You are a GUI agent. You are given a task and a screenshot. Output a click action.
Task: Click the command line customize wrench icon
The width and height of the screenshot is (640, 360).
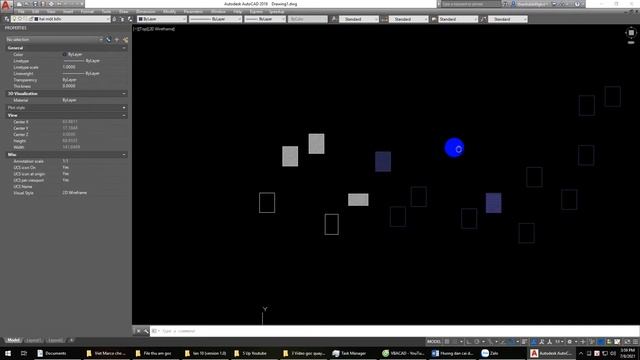pos(146,331)
